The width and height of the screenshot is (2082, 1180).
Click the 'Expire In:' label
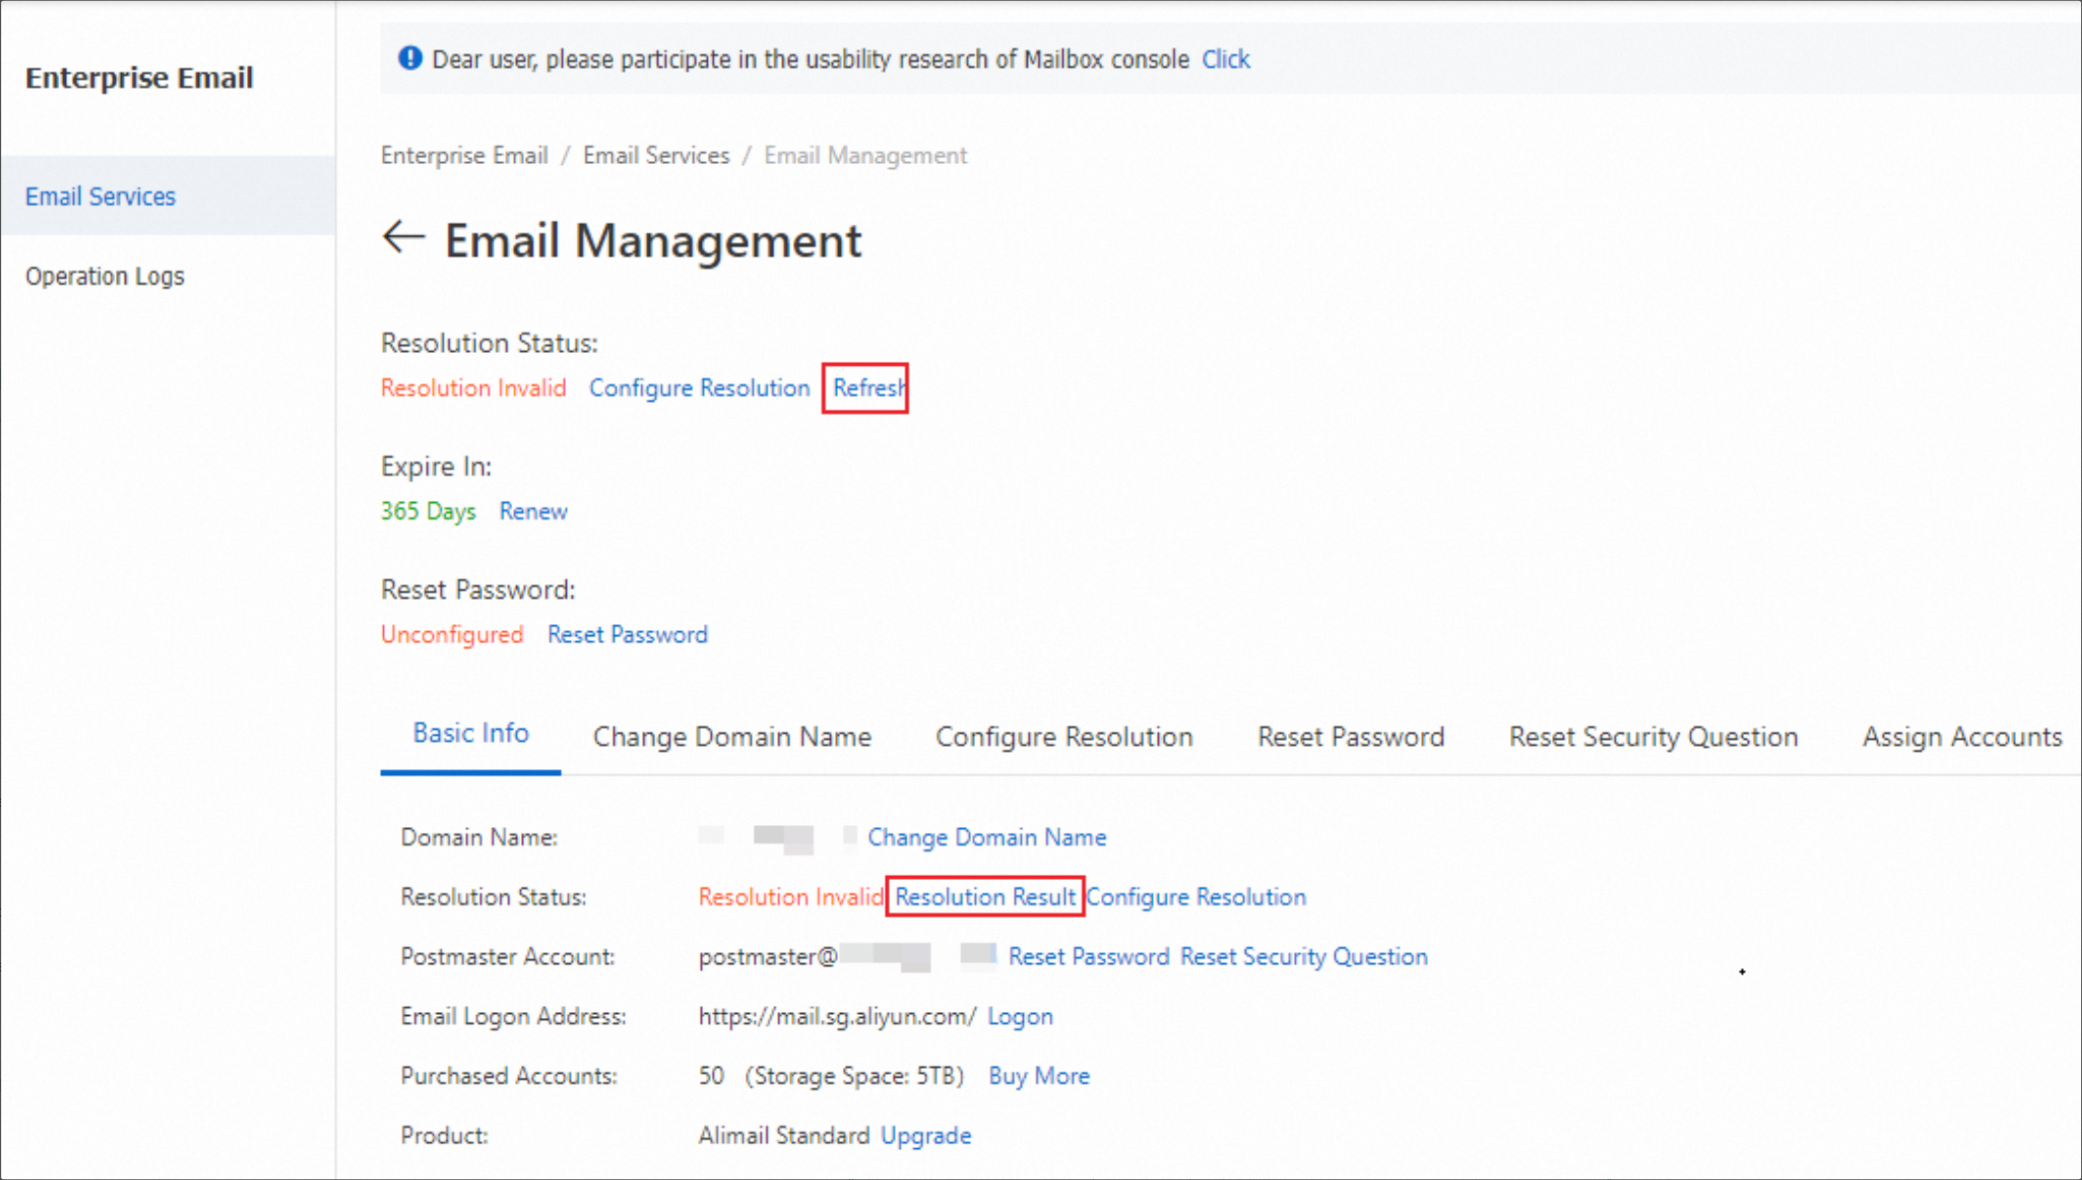[x=436, y=467]
